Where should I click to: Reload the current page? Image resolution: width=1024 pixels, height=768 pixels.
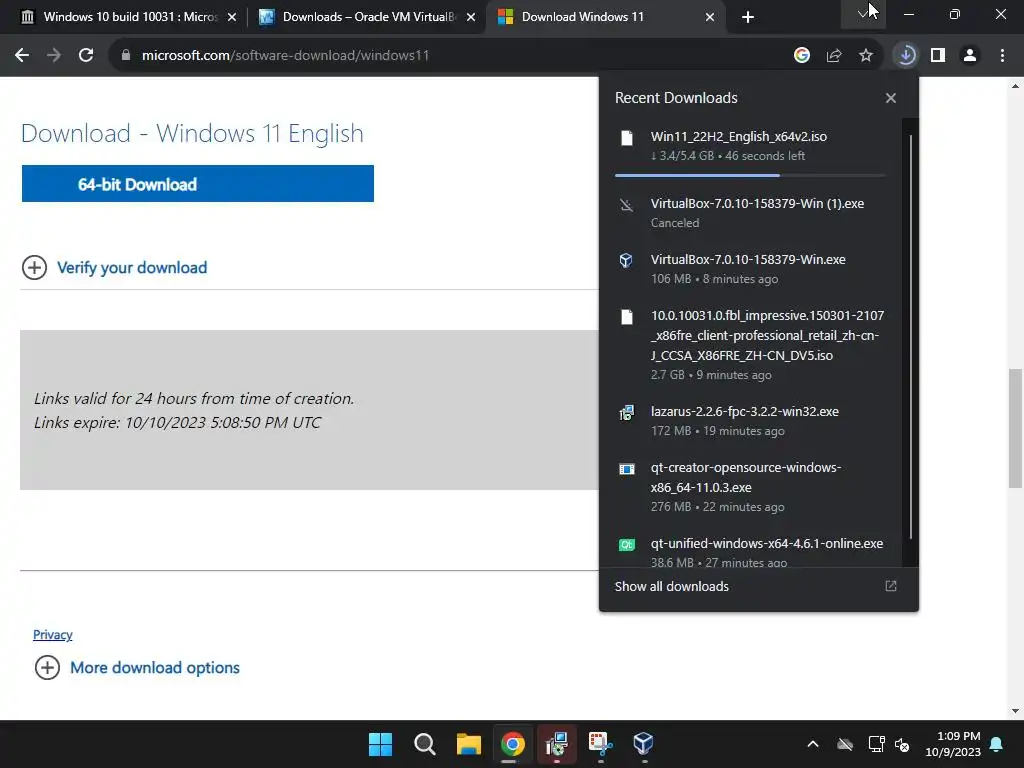[86, 56]
